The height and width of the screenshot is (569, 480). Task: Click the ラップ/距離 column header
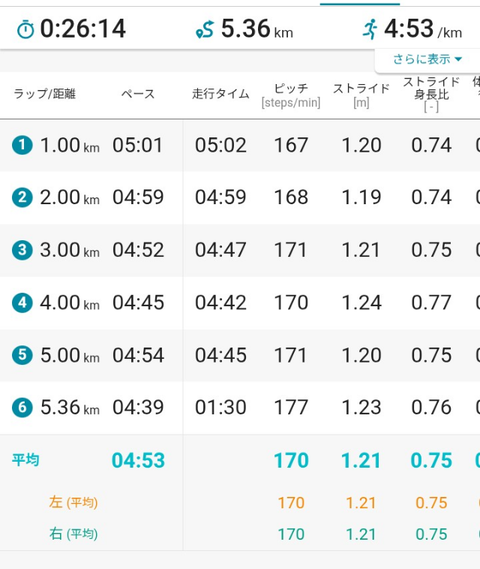point(45,94)
